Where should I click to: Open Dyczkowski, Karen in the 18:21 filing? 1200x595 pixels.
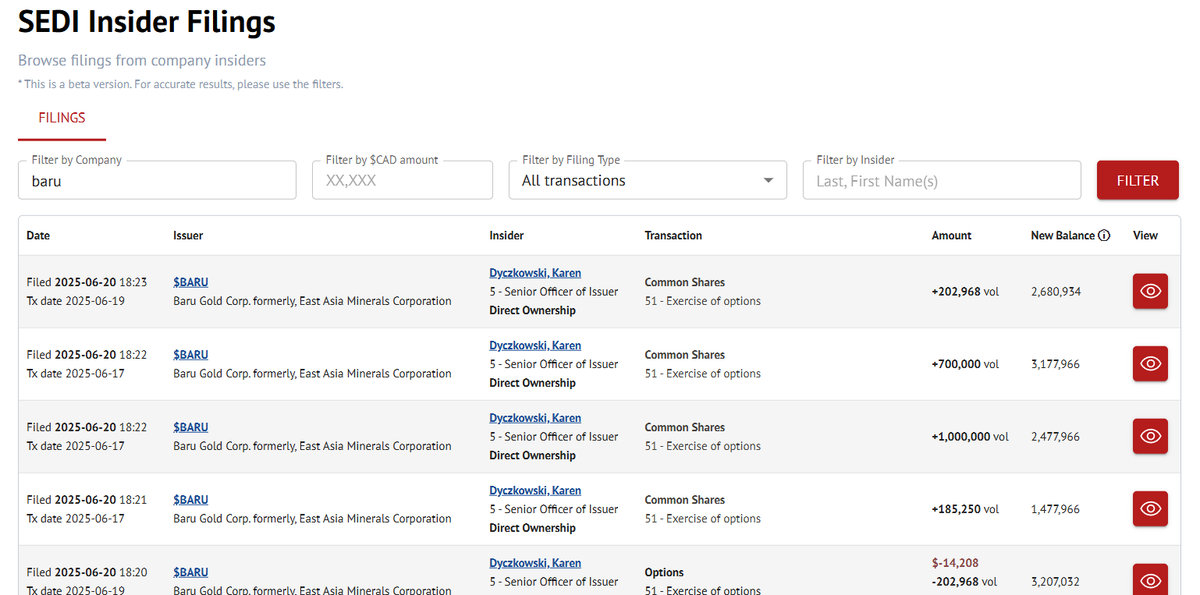point(535,491)
